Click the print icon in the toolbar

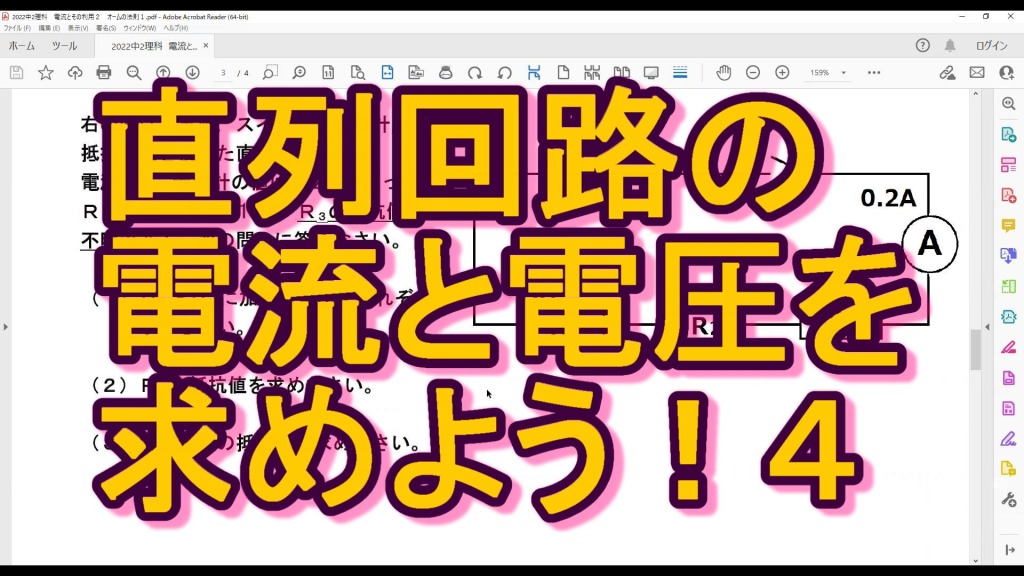pos(104,73)
